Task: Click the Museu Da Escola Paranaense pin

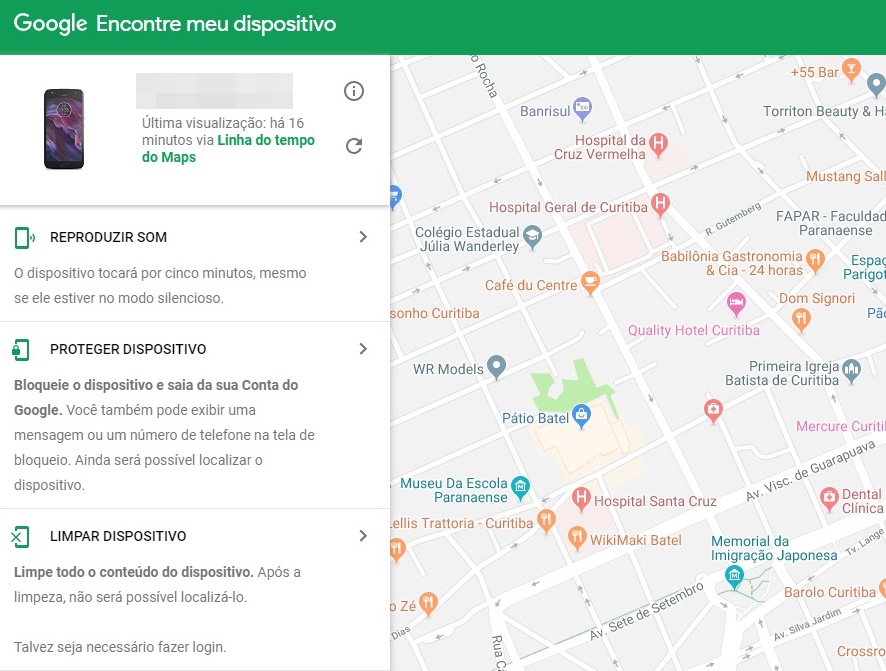Action: point(520,487)
